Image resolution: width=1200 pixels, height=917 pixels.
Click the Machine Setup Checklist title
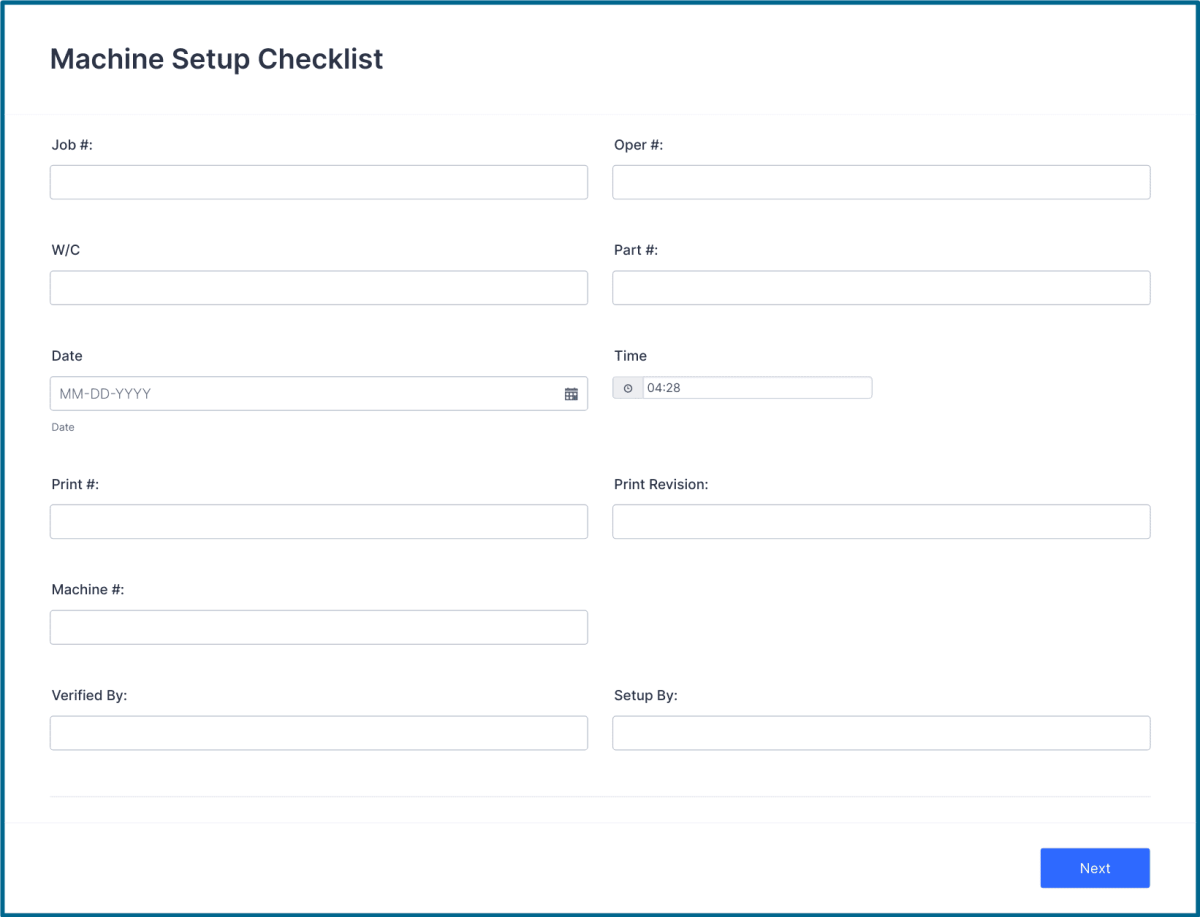[x=216, y=59]
